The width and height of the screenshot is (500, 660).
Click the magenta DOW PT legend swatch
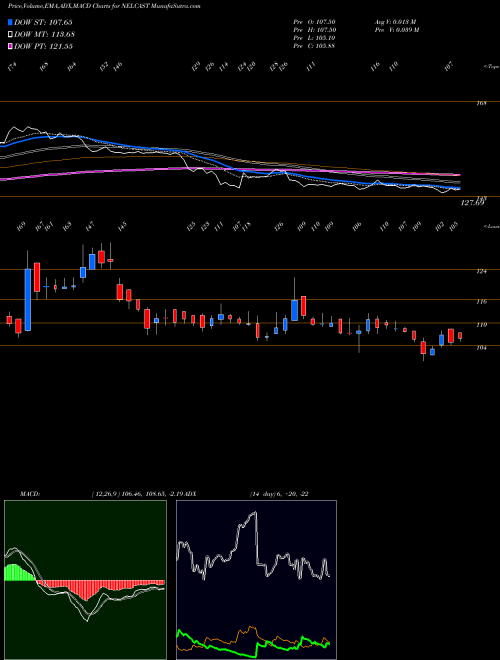tap(10, 46)
